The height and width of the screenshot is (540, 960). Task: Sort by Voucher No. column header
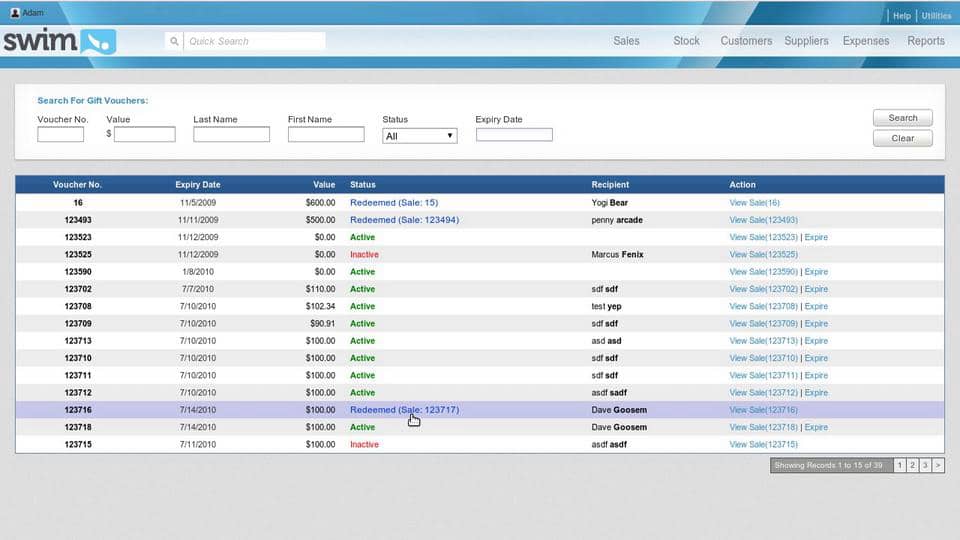pyautogui.click(x=77, y=184)
